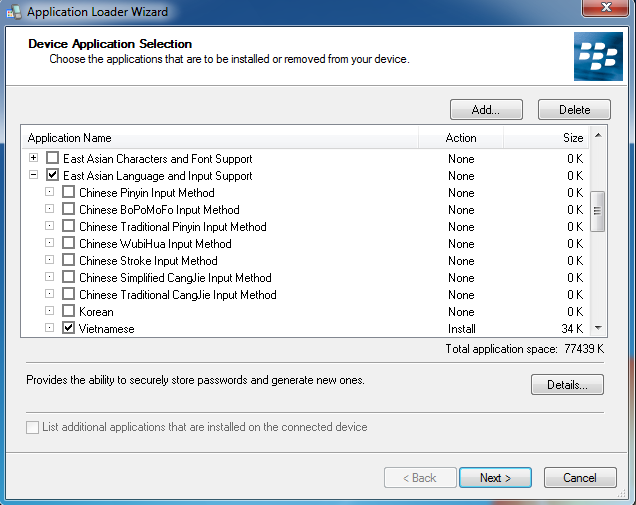Click tree node beside Chinese WubiHua Input Method

point(49,243)
